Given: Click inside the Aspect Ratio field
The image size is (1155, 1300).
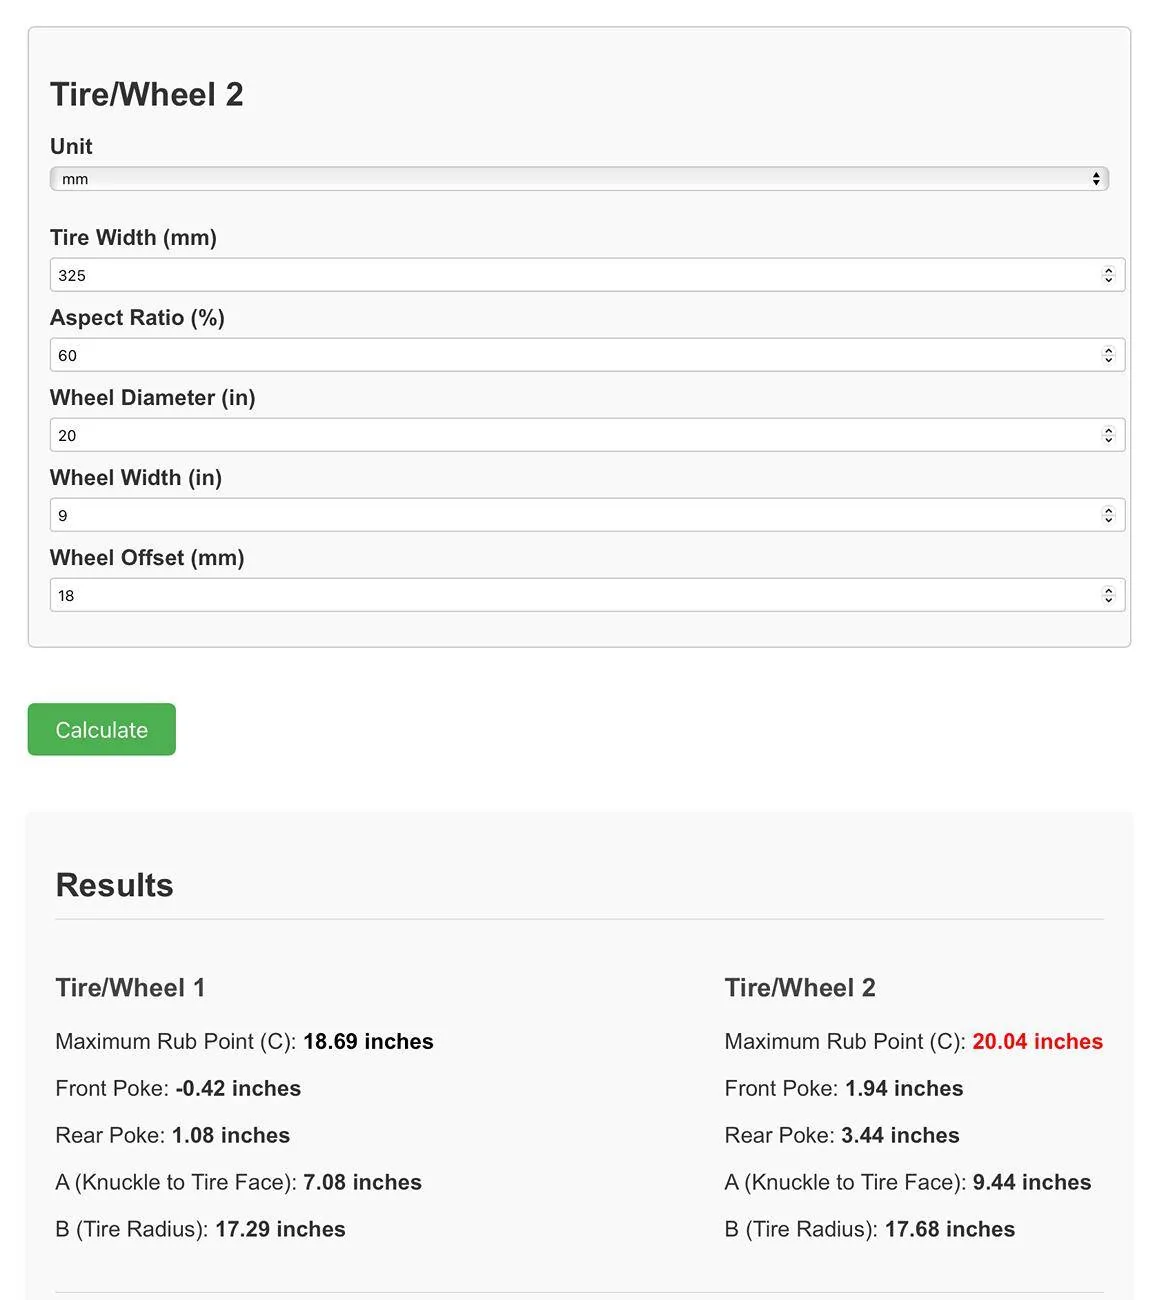Looking at the screenshot, I should point(500,354).
